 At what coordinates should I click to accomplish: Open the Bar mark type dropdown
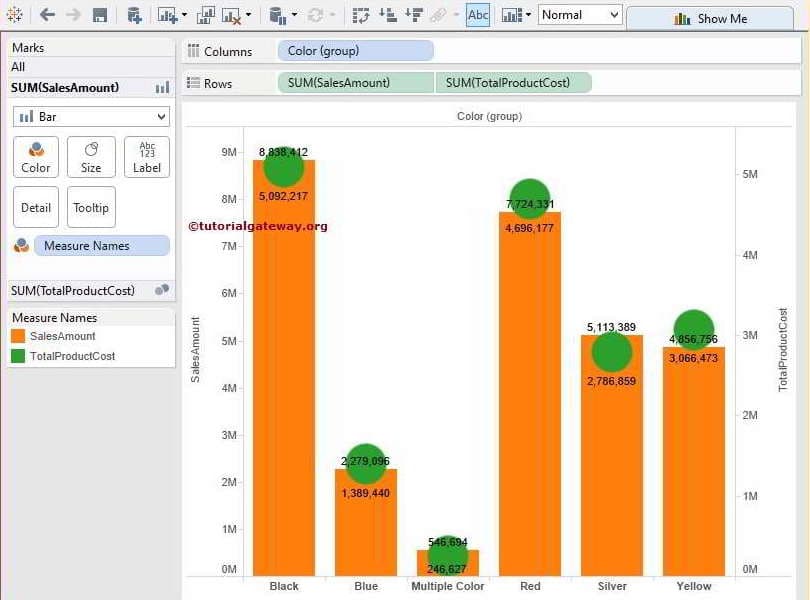(x=91, y=117)
